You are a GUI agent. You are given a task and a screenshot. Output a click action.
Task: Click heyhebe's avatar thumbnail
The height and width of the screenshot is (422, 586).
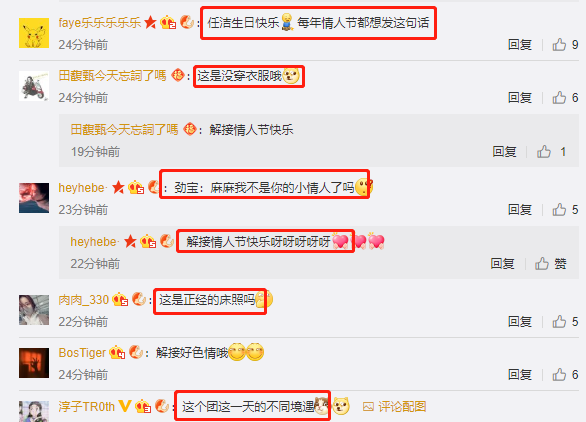[34, 198]
